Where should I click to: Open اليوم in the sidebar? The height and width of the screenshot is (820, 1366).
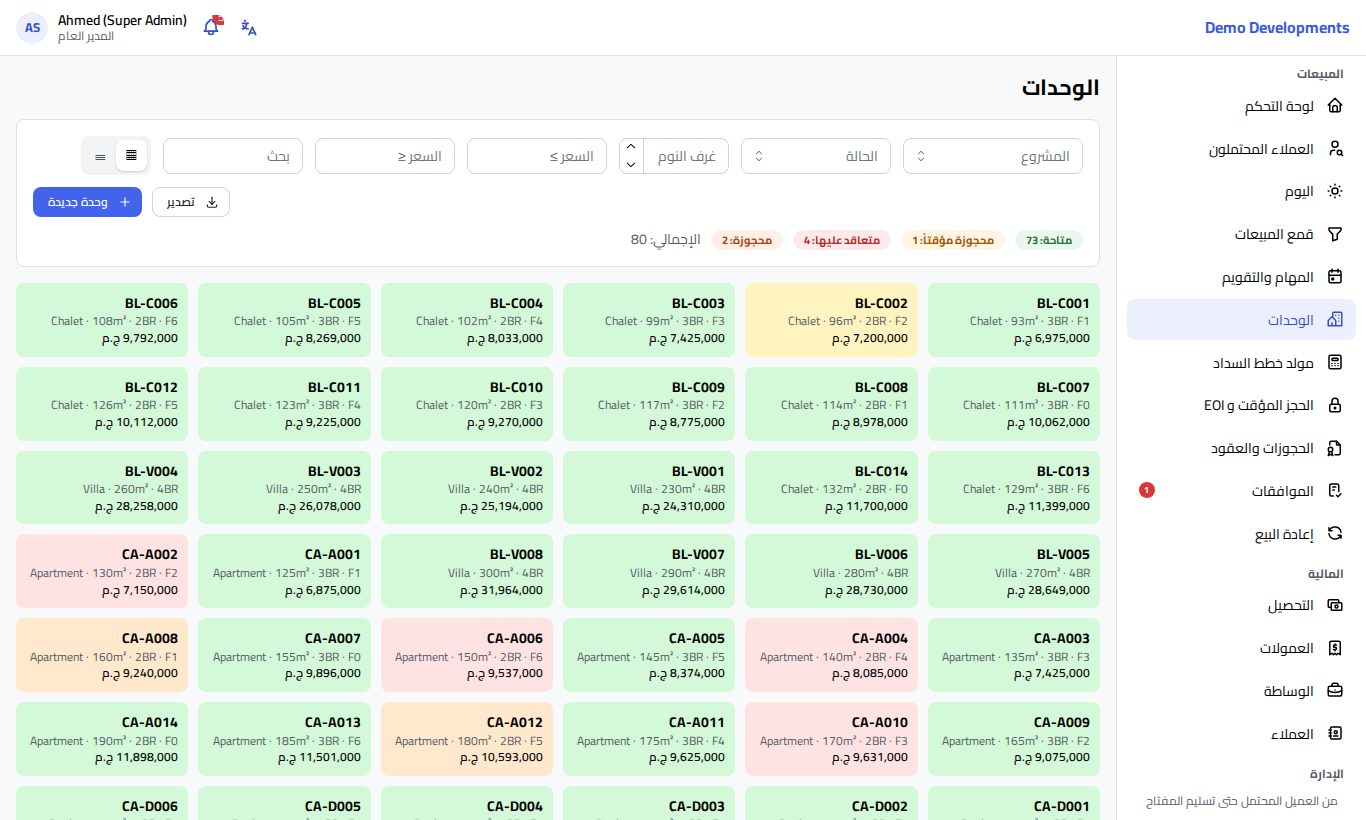click(x=1241, y=191)
